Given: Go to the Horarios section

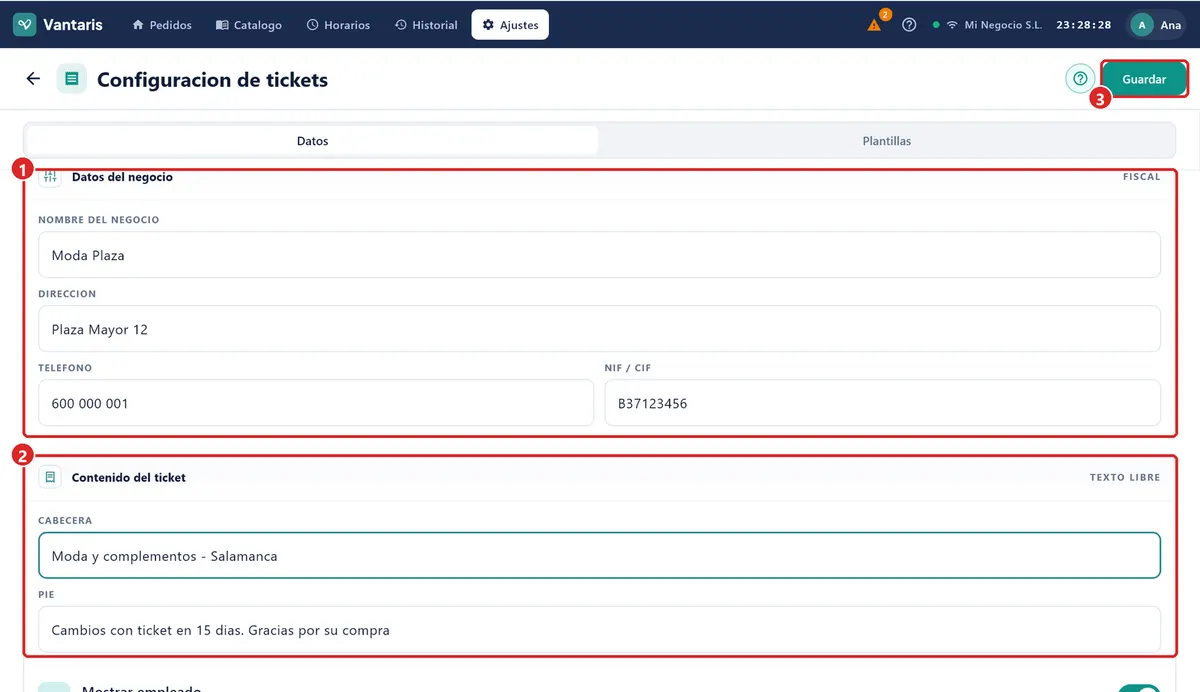Looking at the screenshot, I should point(338,25).
